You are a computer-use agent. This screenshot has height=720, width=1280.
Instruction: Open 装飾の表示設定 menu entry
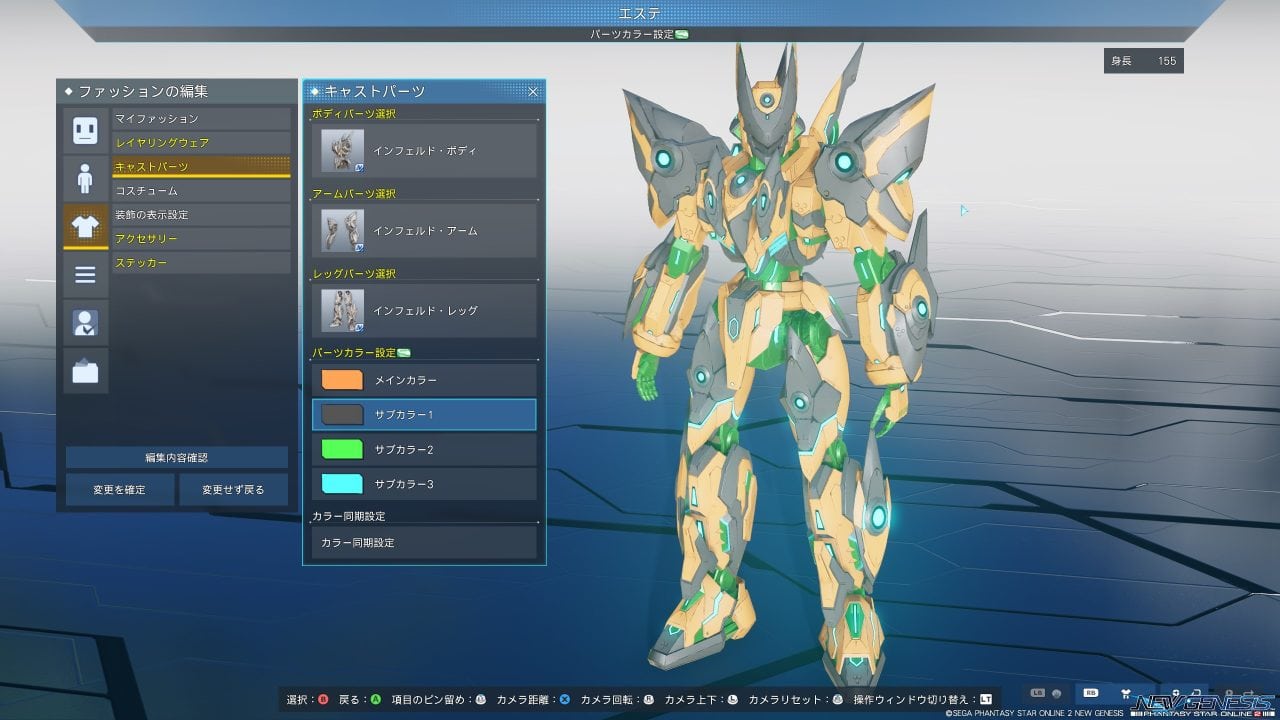pos(201,215)
